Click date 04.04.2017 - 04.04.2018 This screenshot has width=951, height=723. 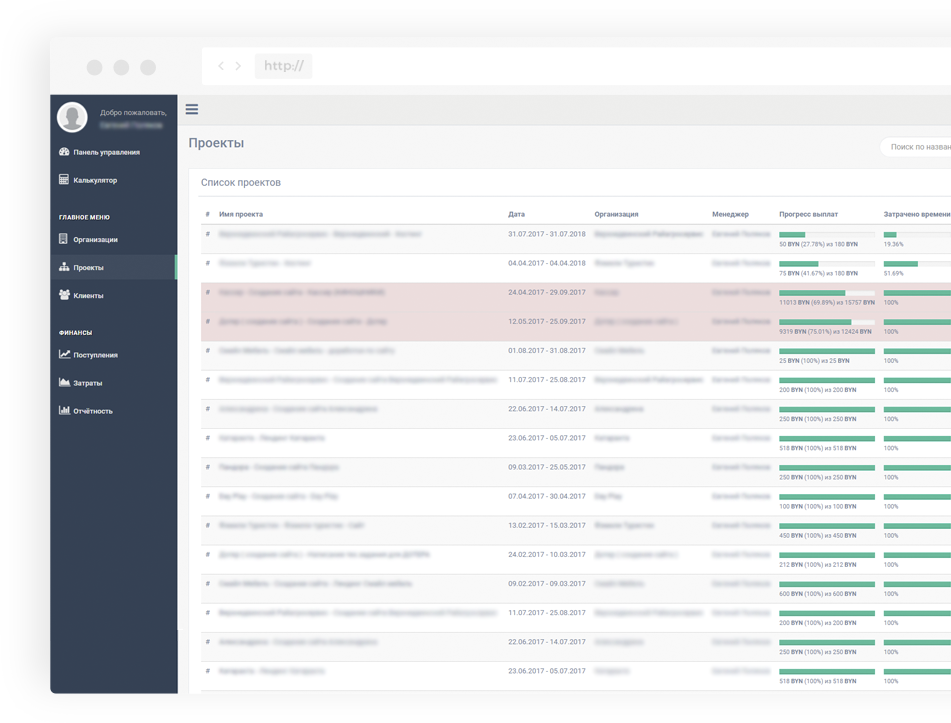pos(547,263)
